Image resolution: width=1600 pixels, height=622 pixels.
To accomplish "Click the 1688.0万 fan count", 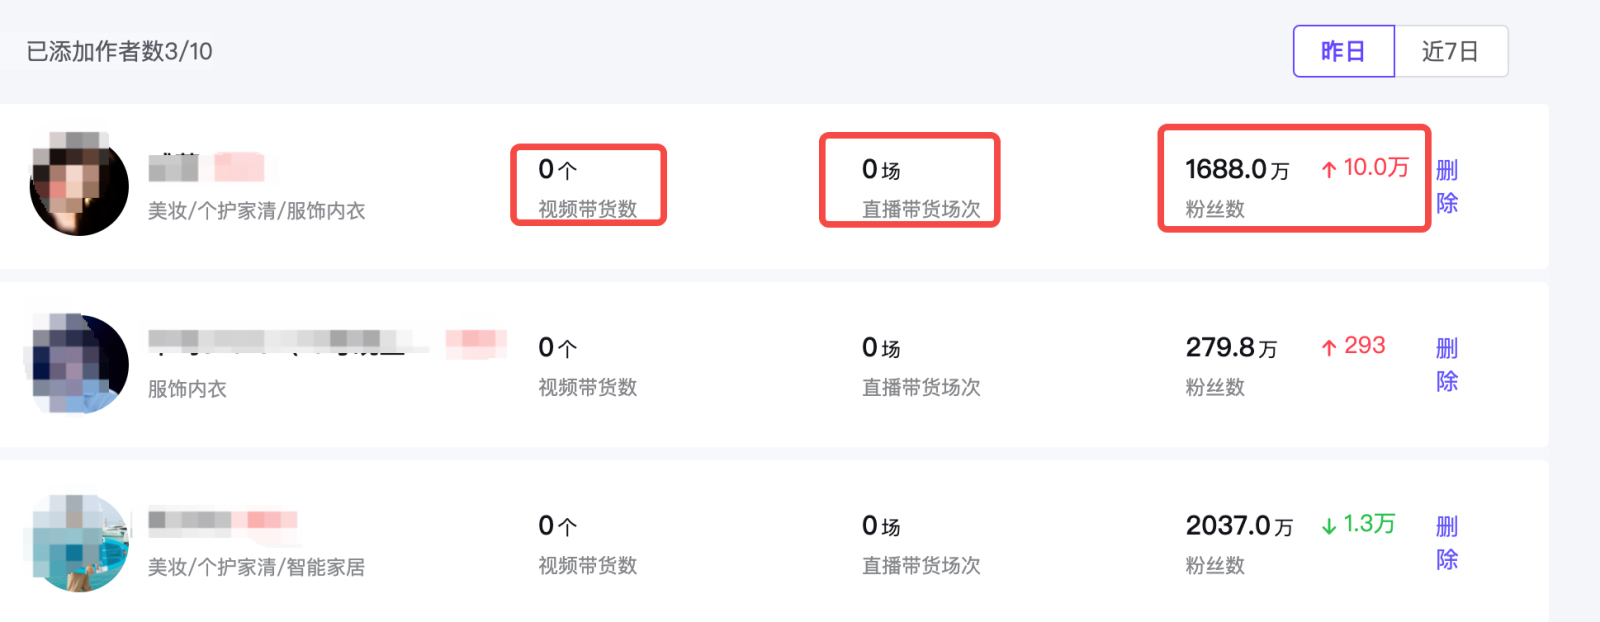I will [x=1237, y=169].
